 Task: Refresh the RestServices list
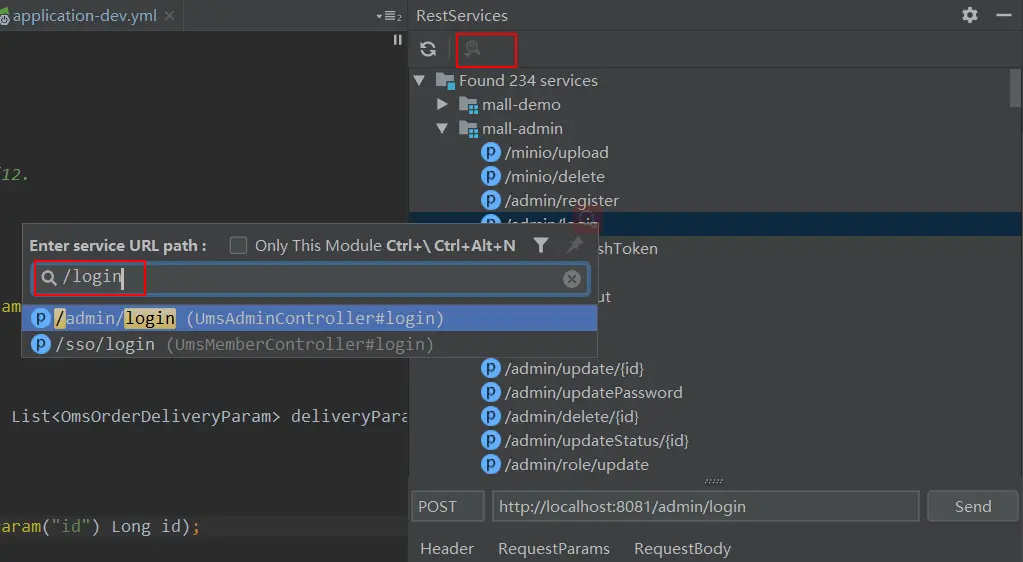pyautogui.click(x=428, y=49)
